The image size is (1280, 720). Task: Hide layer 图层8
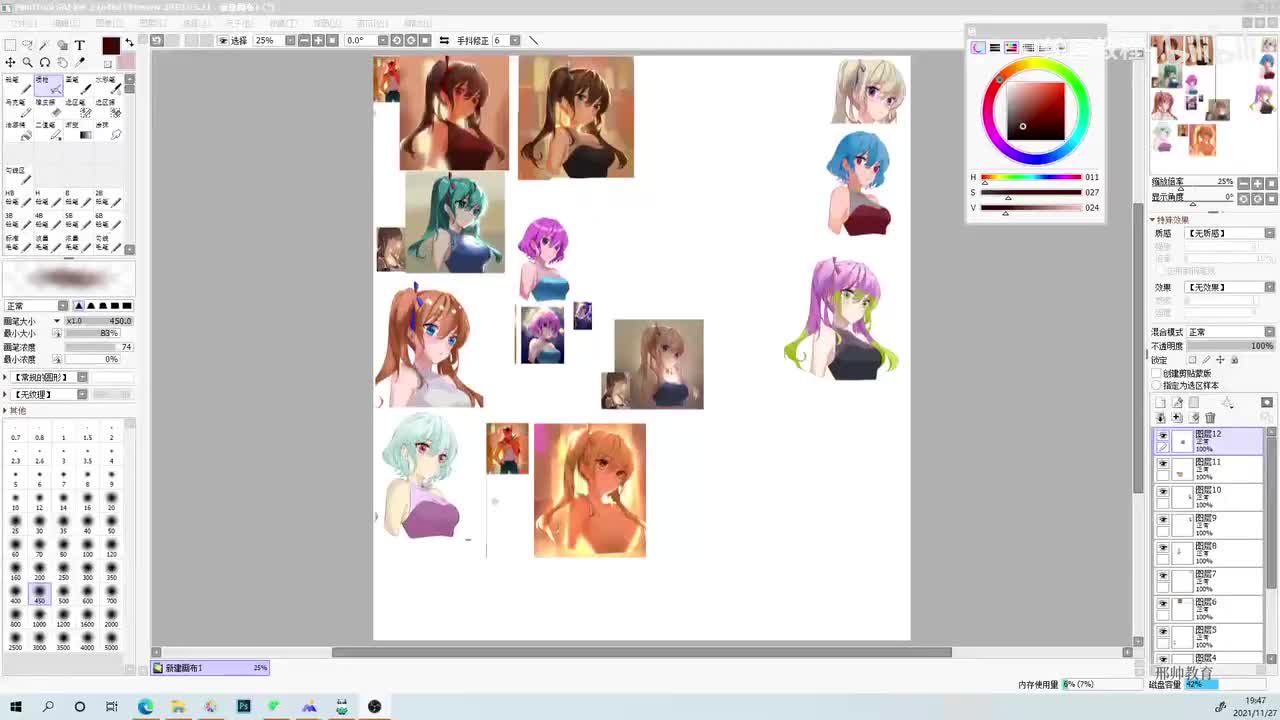pyautogui.click(x=1162, y=548)
